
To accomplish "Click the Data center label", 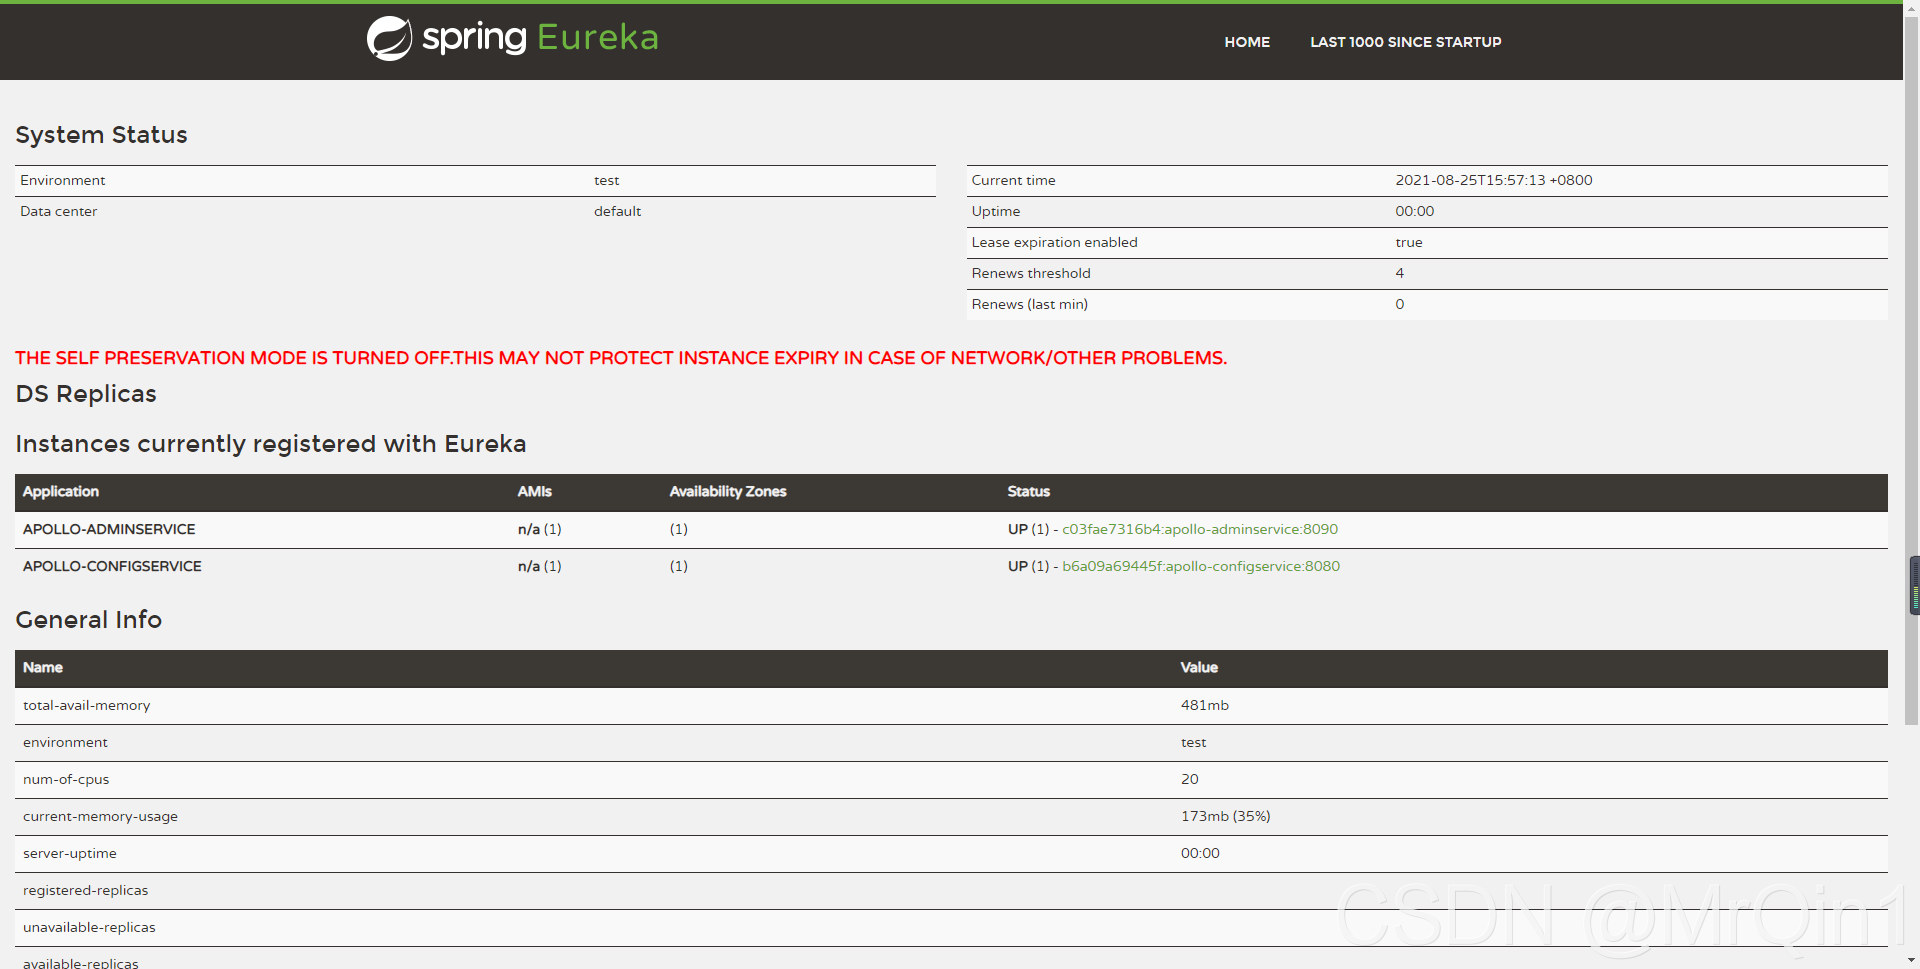I will [x=58, y=211].
